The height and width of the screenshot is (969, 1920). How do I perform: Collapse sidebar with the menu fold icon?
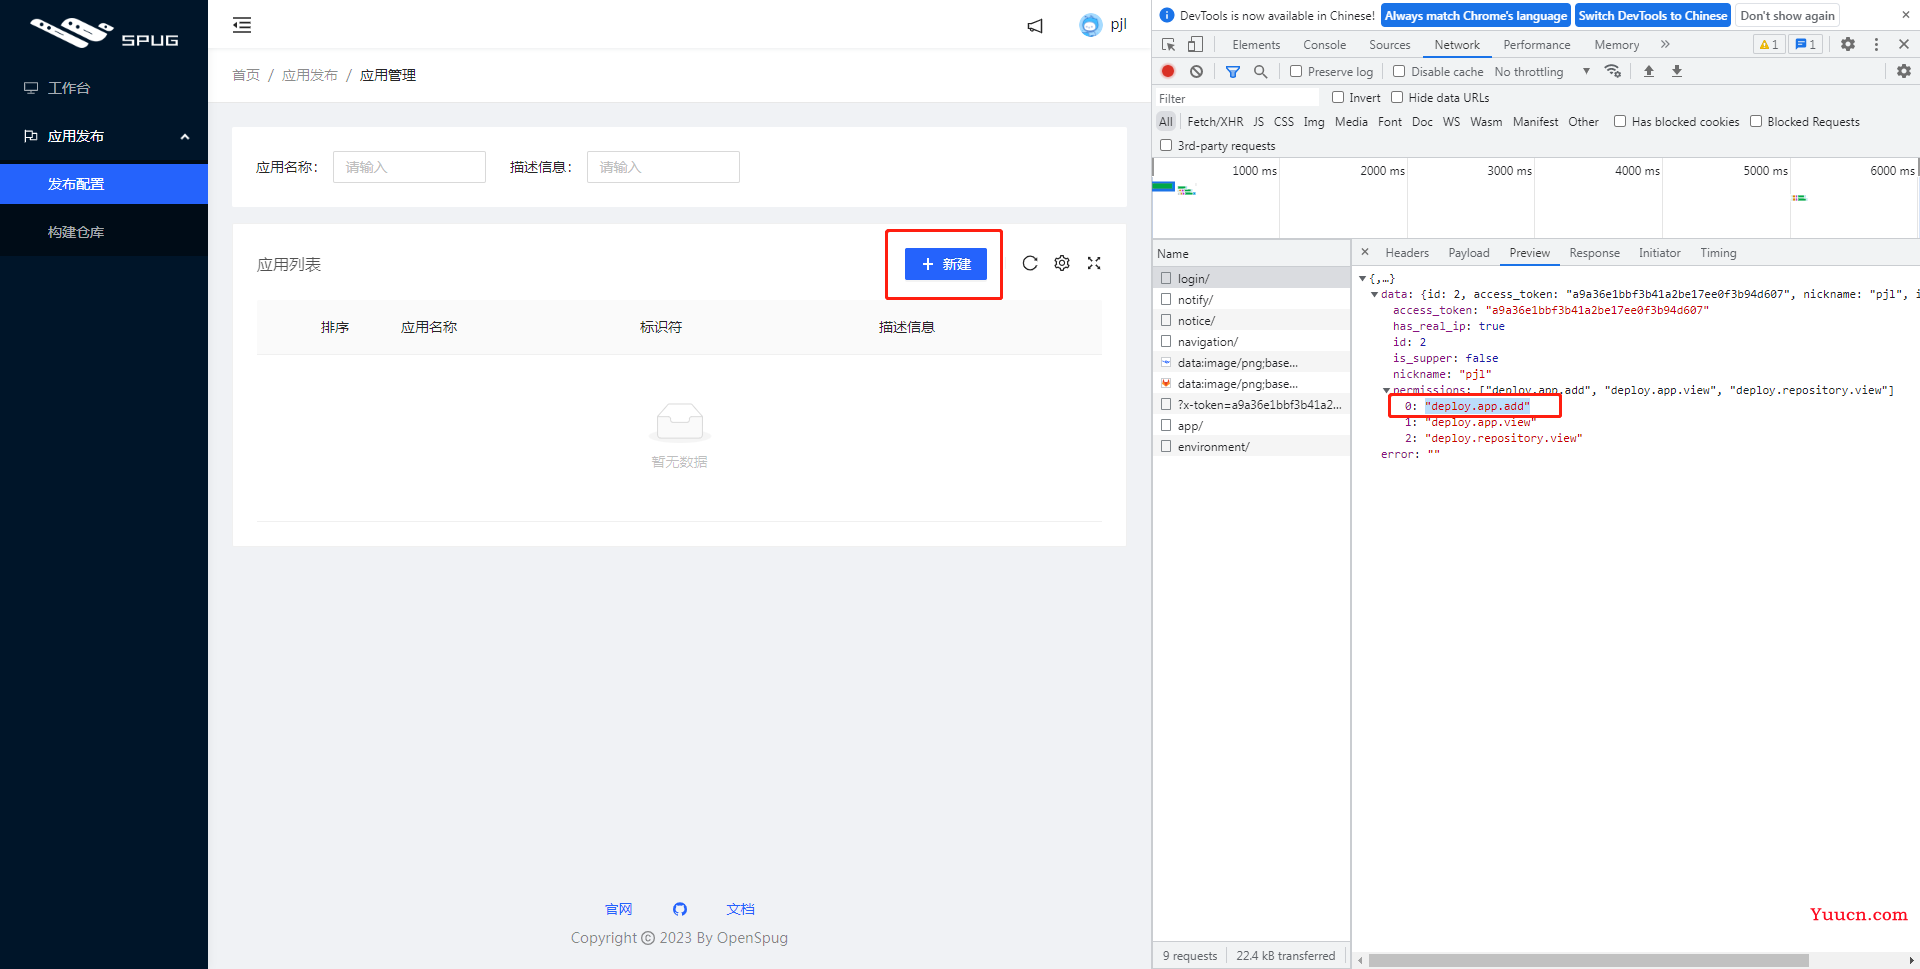pyautogui.click(x=242, y=25)
